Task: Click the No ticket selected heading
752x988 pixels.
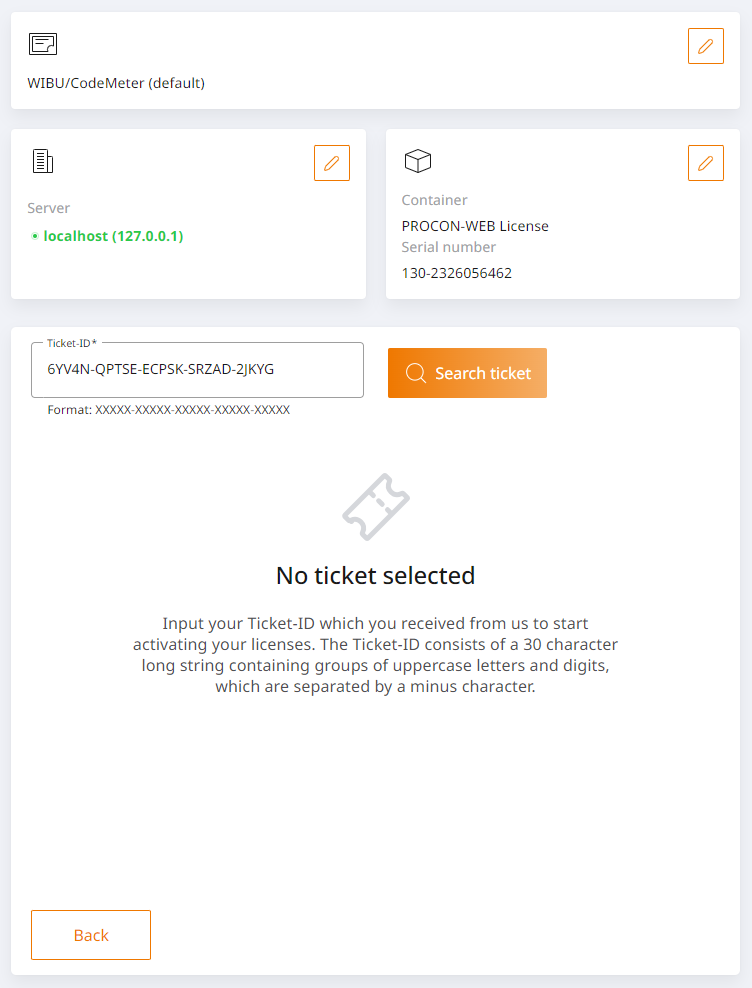Action: pyautogui.click(x=376, y=576)
